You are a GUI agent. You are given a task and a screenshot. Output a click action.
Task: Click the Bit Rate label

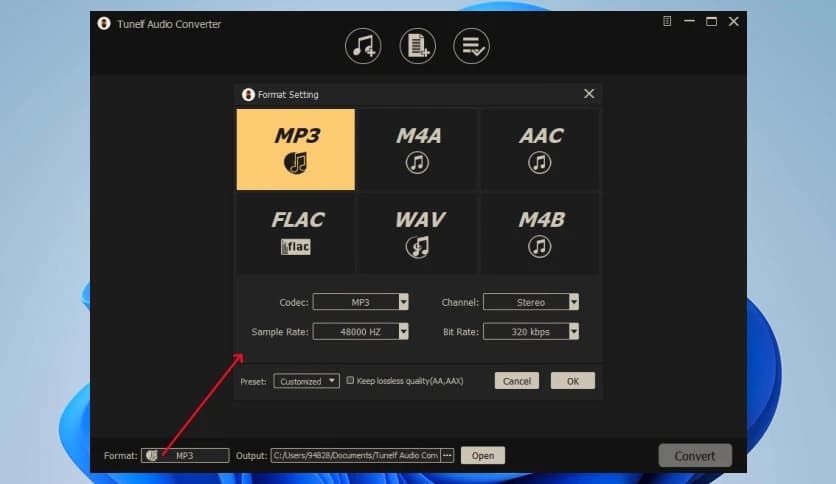coord(461,332)
